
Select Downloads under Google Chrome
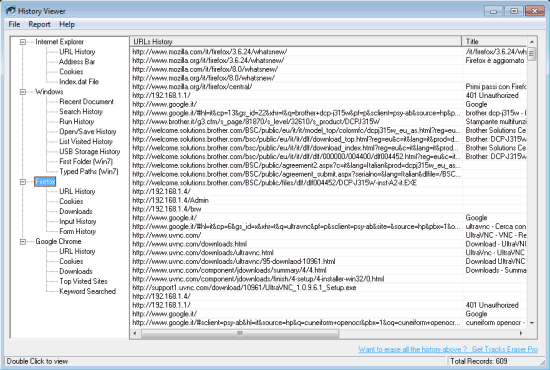pos(76,271)
